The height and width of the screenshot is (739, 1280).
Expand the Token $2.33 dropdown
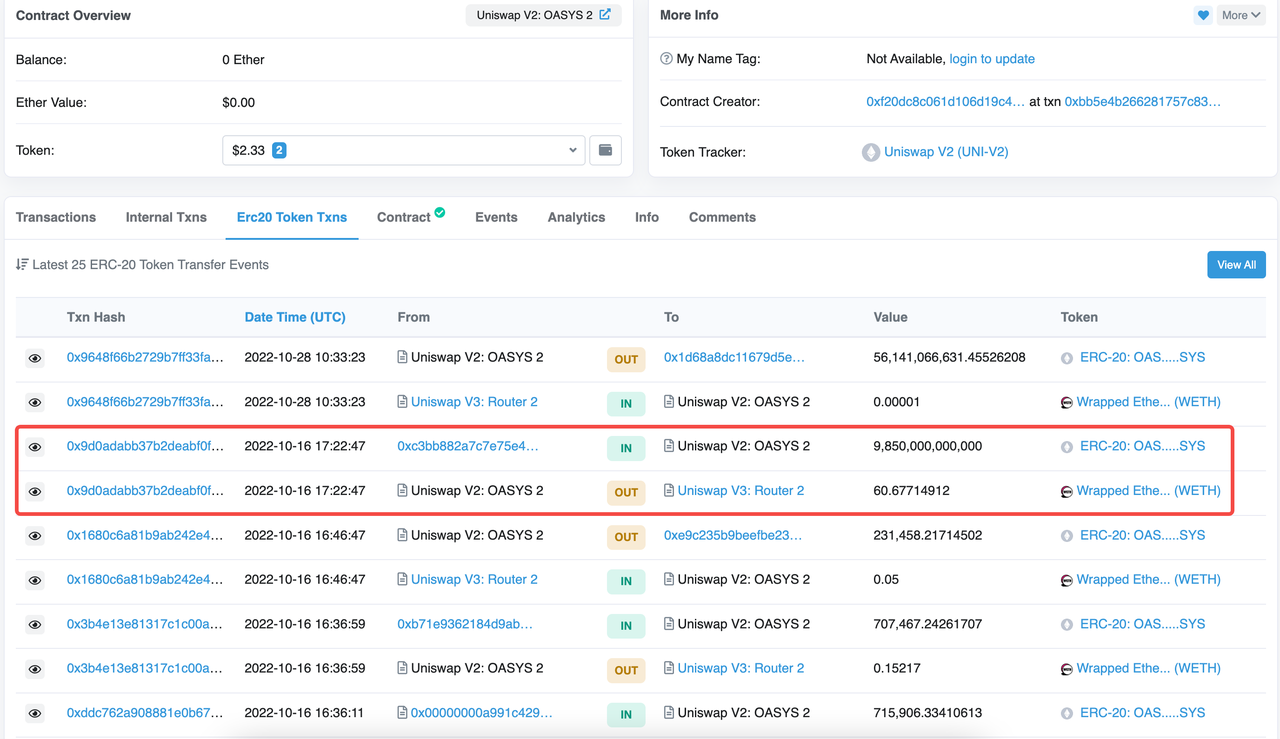[403, 150]
